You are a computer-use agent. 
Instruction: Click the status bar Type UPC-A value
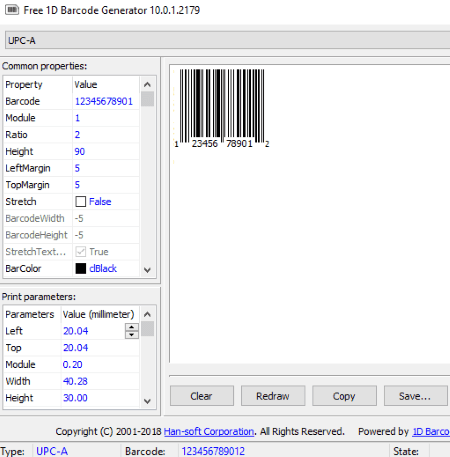(x=52, y=451)
